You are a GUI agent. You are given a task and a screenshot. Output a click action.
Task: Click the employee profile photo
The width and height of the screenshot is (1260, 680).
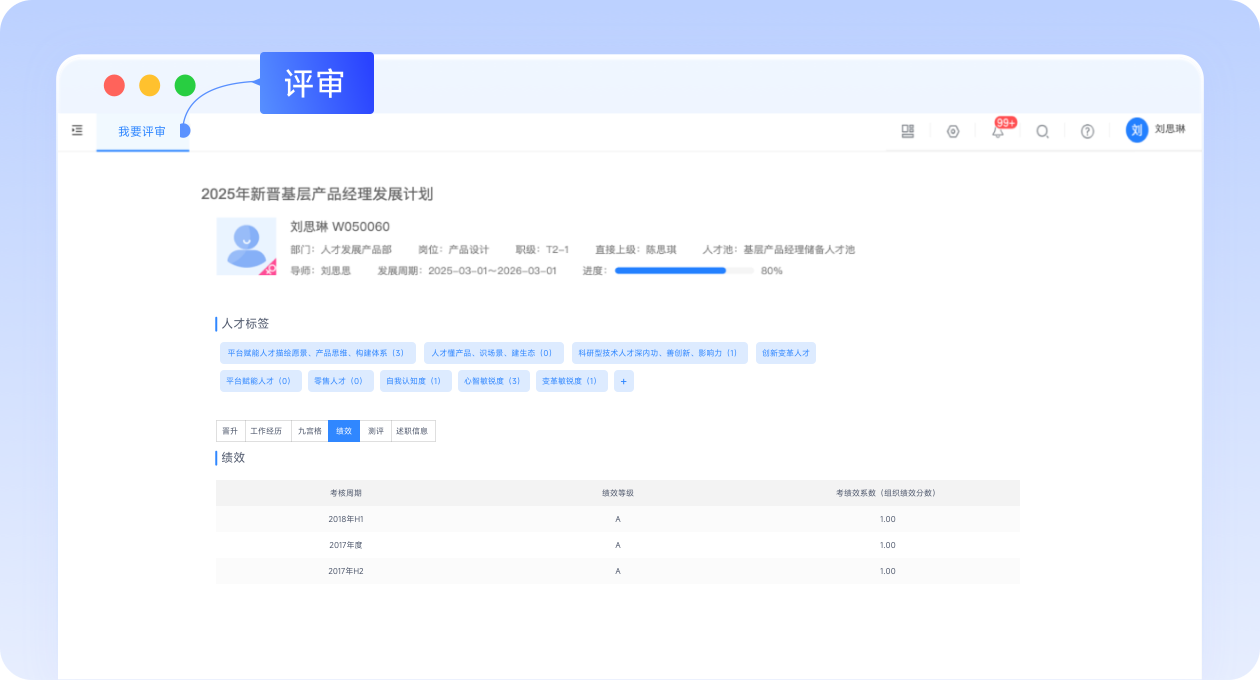pyautogui.click(x=246, y=246)
